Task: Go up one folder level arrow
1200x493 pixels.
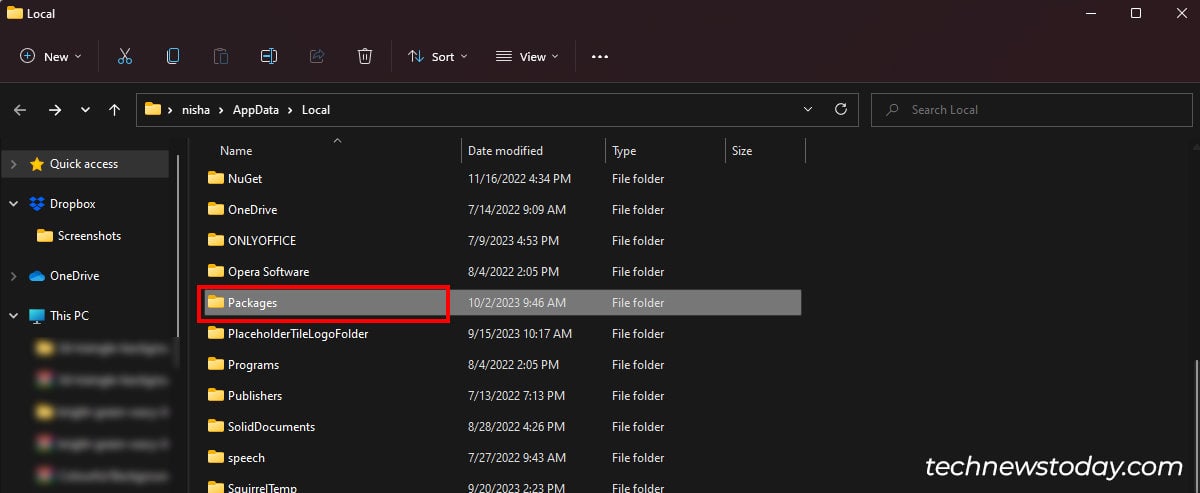Action: coord(114,110)
